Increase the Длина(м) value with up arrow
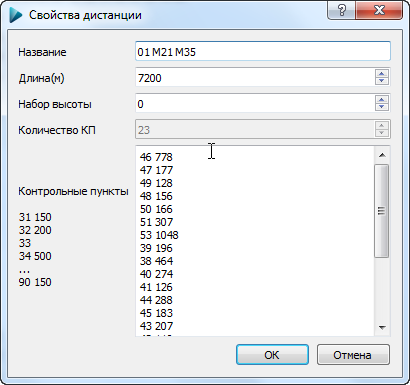This screenshot has height=385, width=410. pyautogui.click(x=382, y=74)
